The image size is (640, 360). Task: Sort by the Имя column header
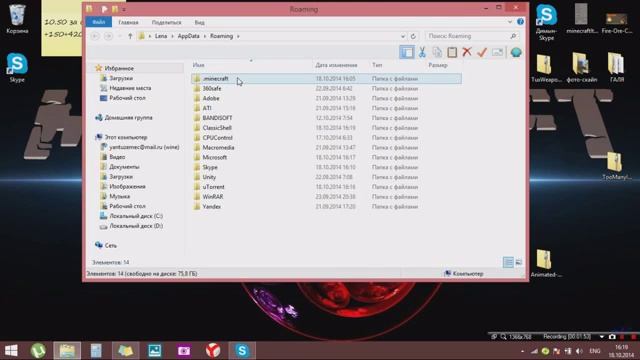(x=198, y=65)
